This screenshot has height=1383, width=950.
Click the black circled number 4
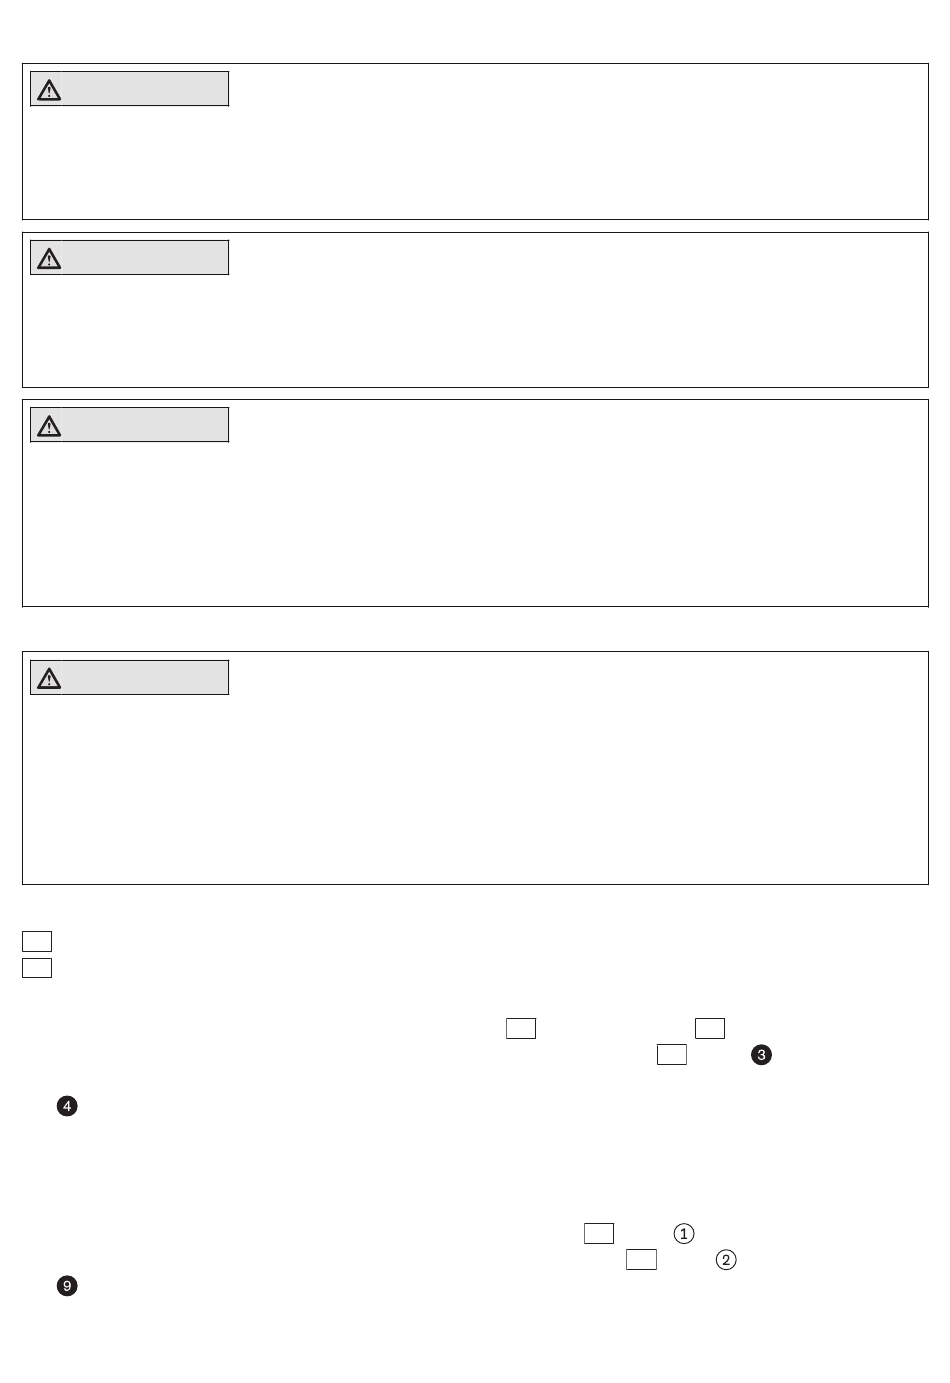[x=67, y=1106]
